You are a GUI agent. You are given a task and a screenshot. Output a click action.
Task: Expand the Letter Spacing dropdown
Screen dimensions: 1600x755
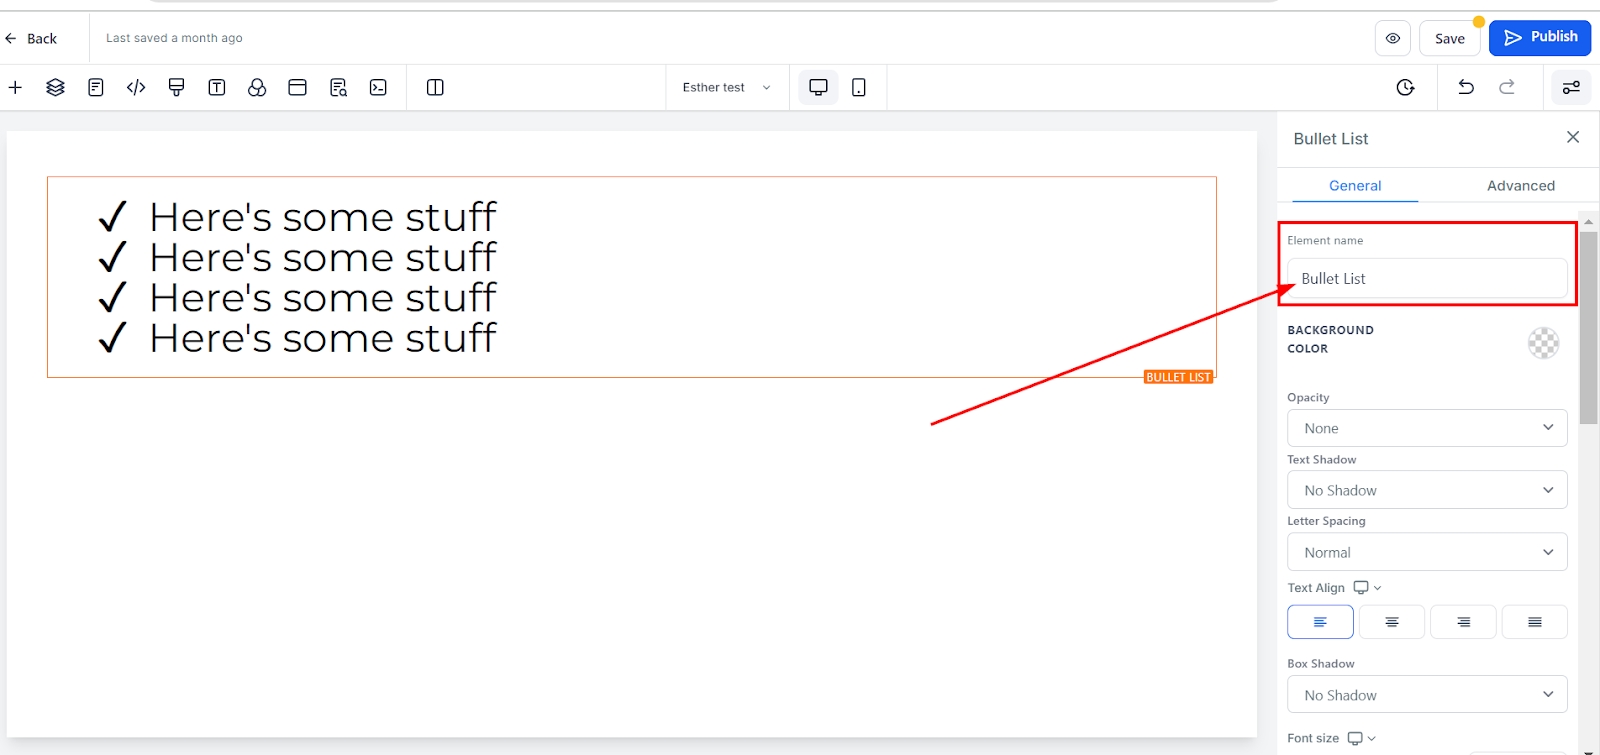[x=1426, y=552]
